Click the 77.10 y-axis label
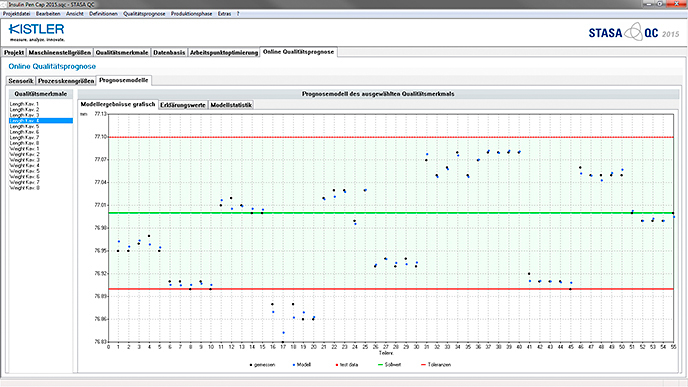The image size is (688, 387). [x=100, y=137]
